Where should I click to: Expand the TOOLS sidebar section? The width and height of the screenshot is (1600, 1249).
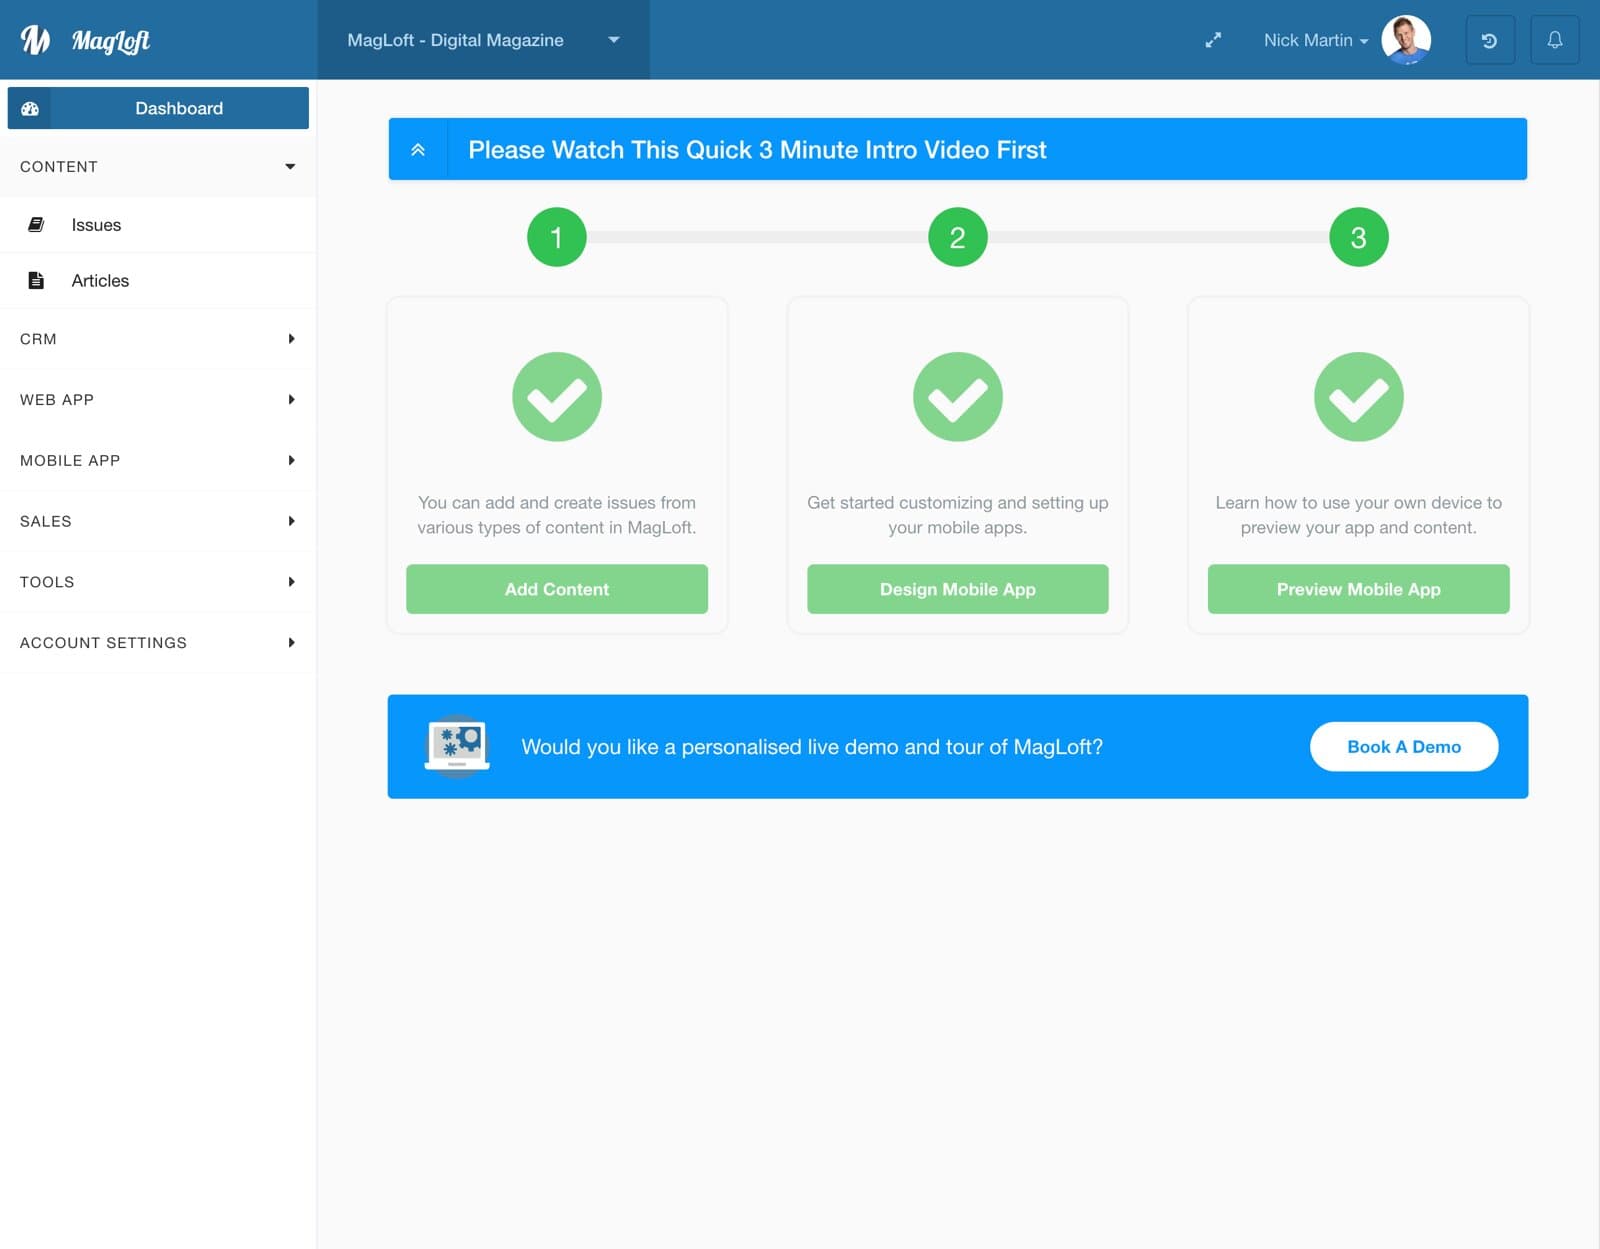click(158, 582)
